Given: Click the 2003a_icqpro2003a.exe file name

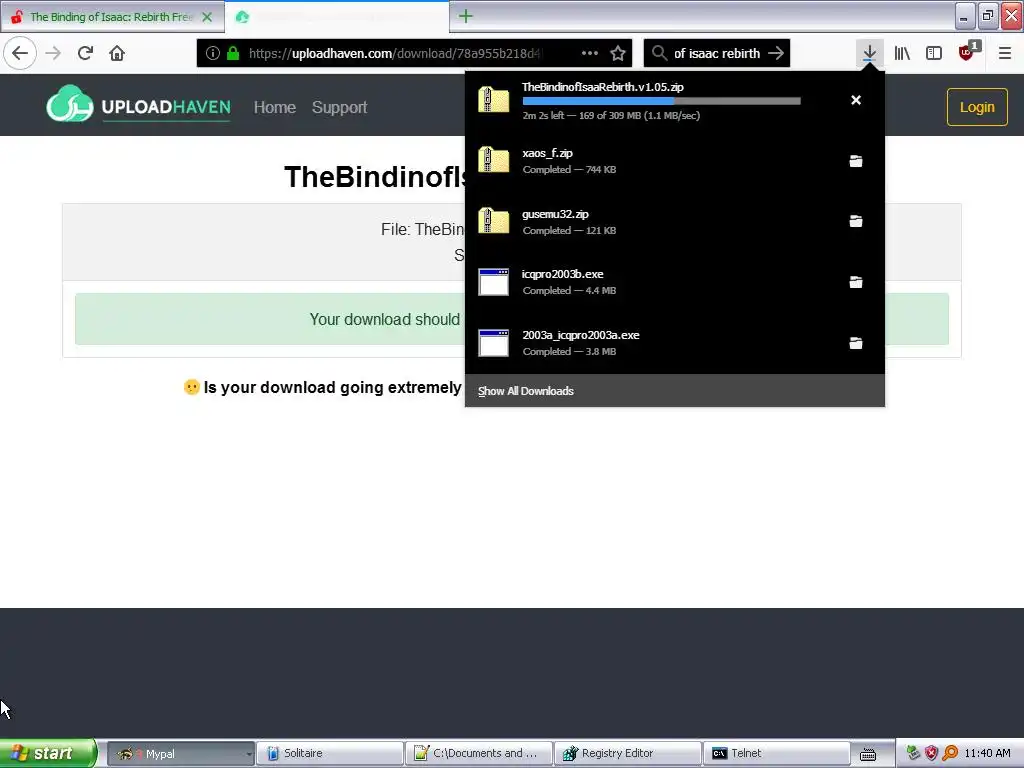Looking at the screenshot, I should (581, 335).
